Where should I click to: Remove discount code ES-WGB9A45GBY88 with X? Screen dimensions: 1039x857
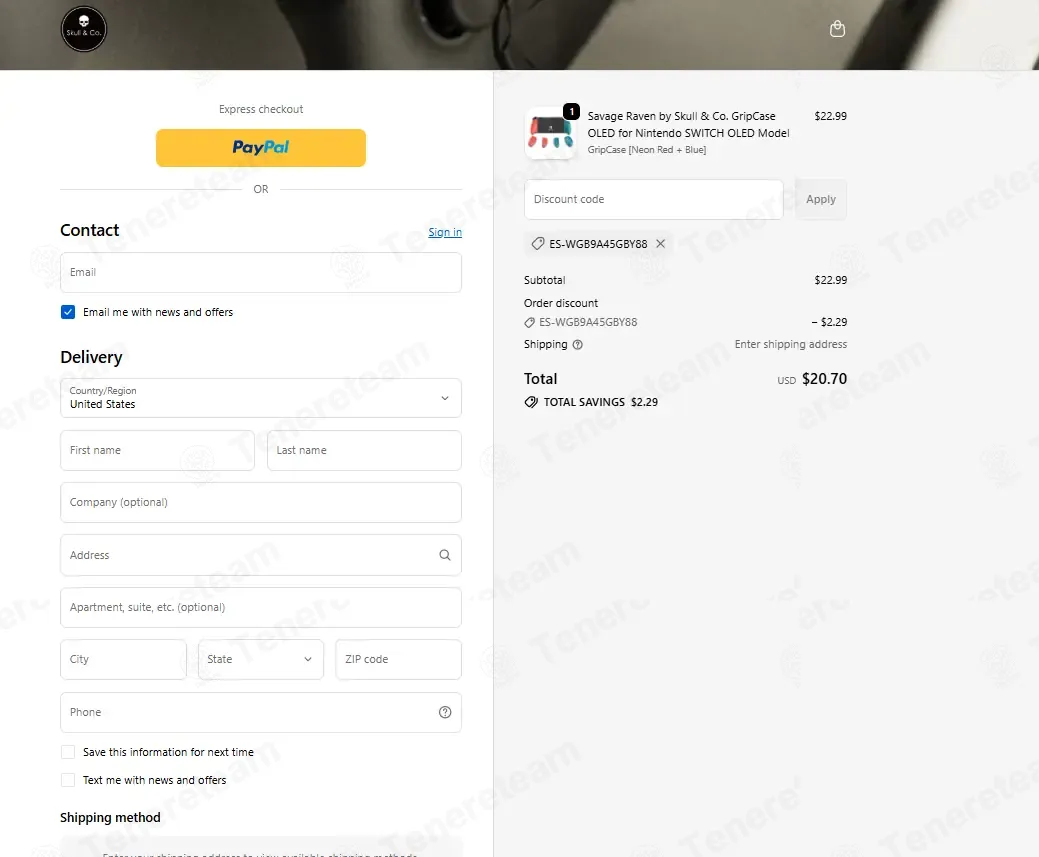tap(660, 244)
